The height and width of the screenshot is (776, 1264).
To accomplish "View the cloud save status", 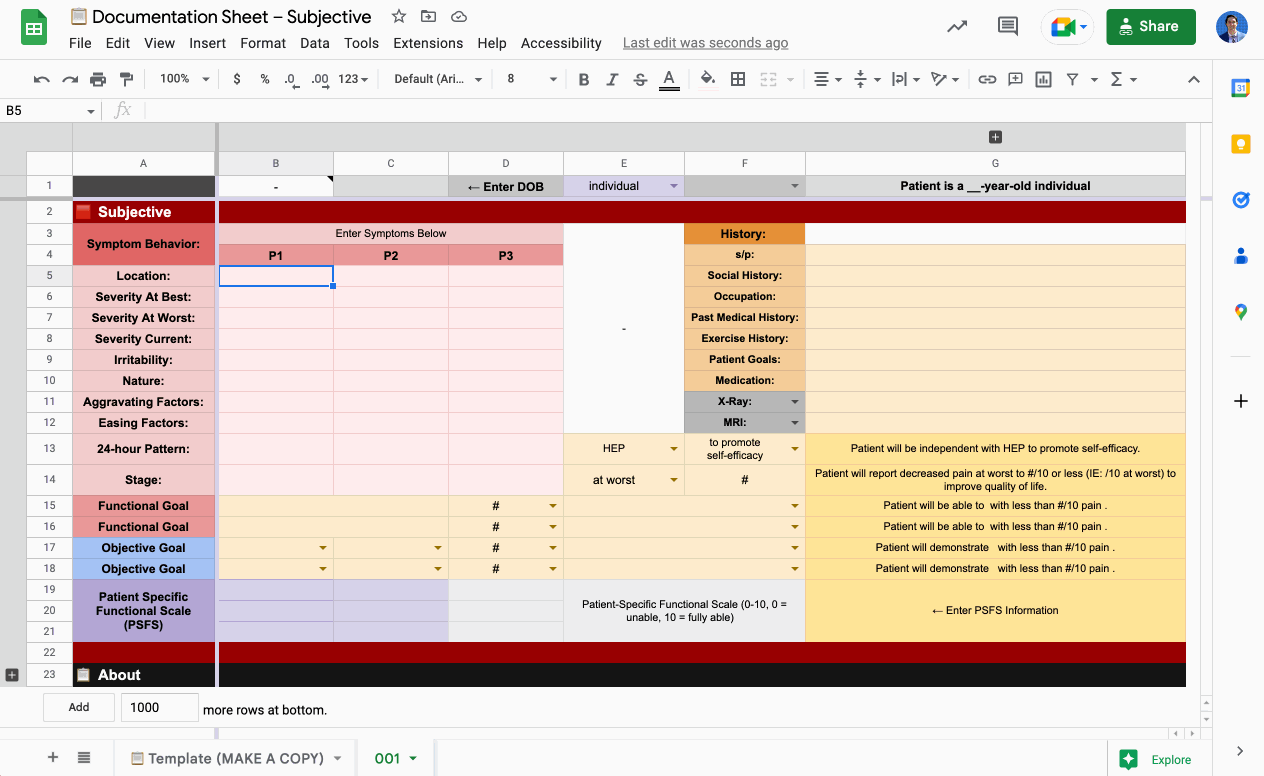I will tap(459, 16).
